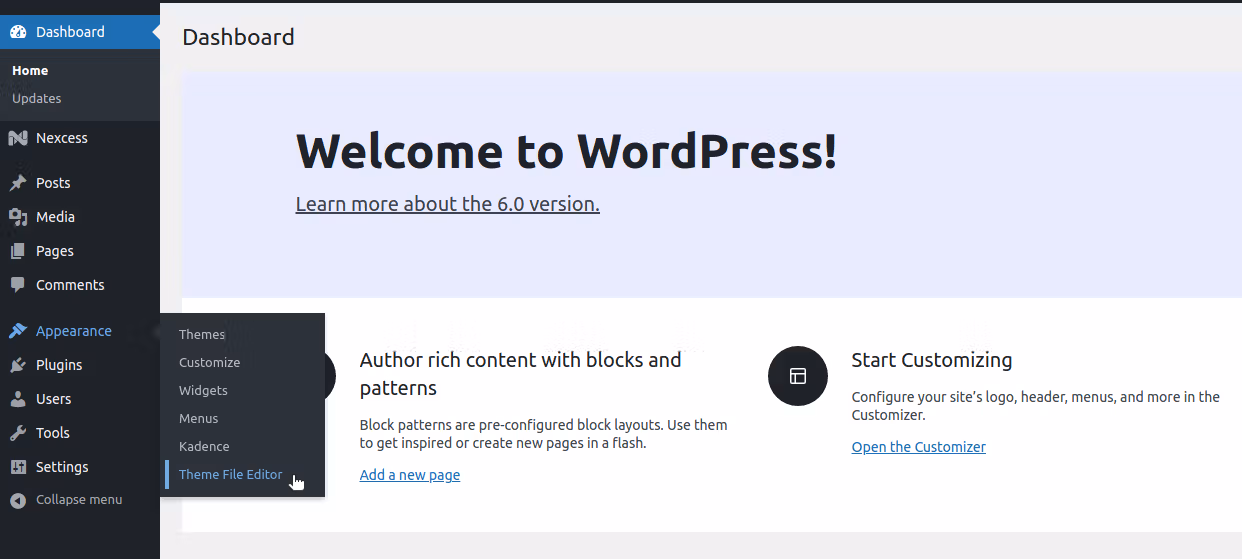The width and height of the screenshot is (1242, 559).
Task: Click the Plugins plug icon
Action: [18, 365]
